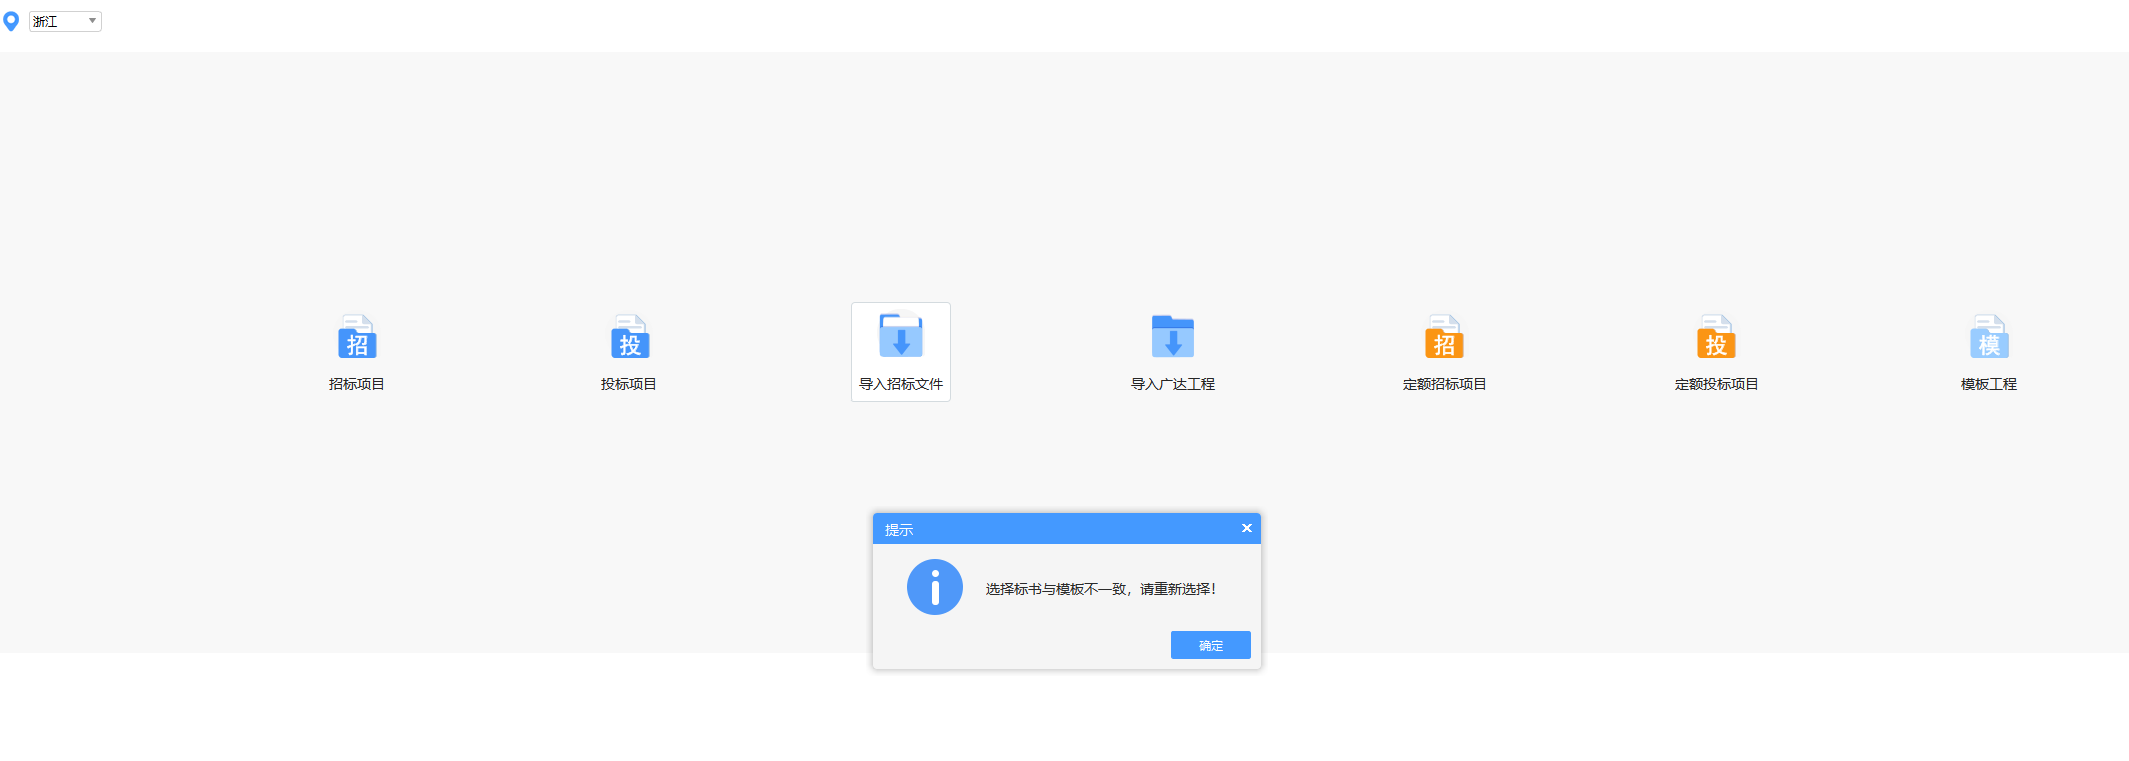Select the 导入广达工程 folder icon
Image resolution: width=2129 pixels, height=761 pixels.
1173,336
